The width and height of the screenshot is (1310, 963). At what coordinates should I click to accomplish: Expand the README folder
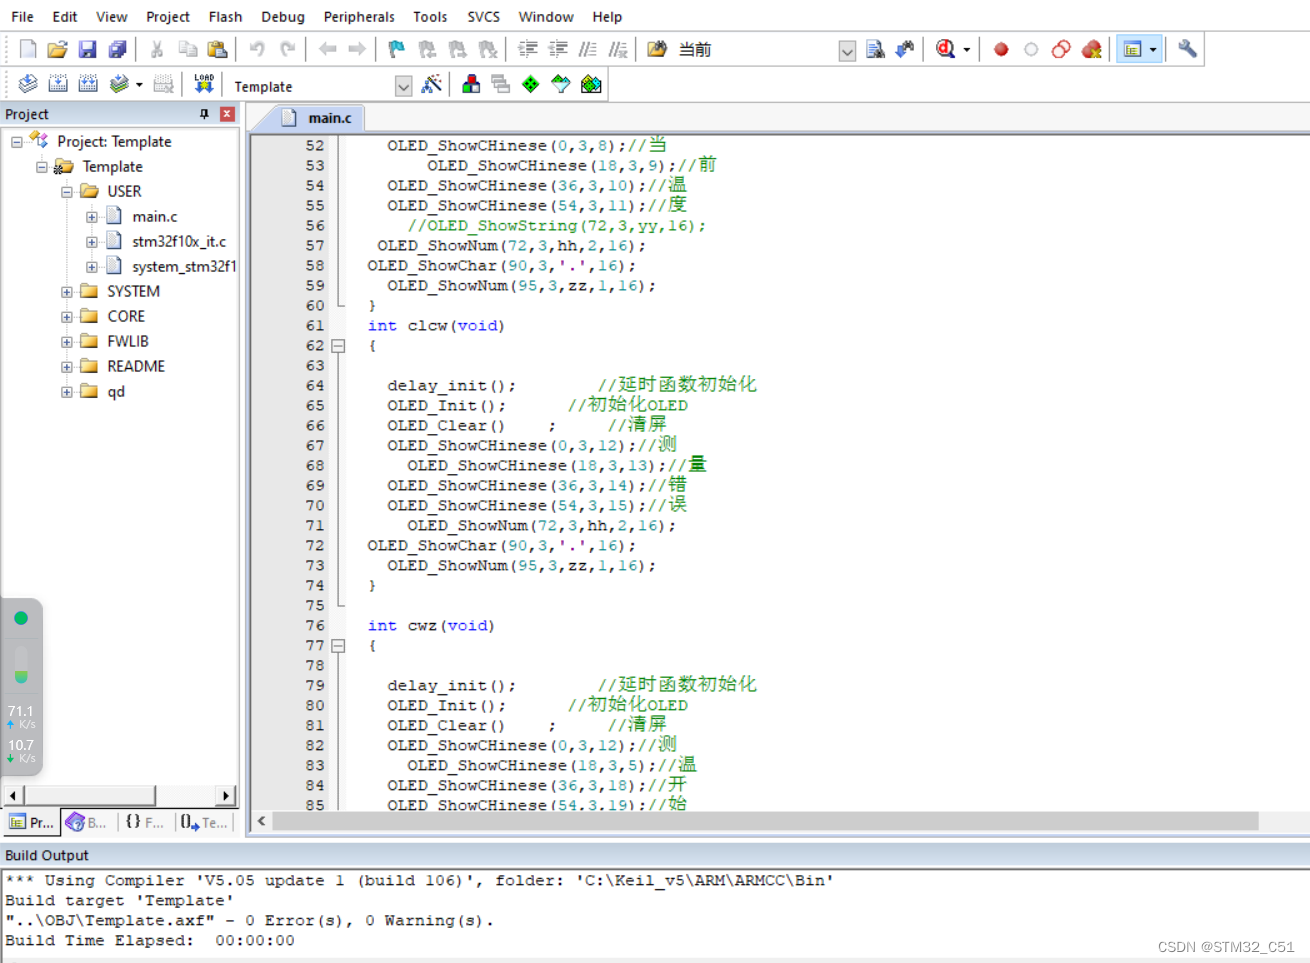click(x=67, y=366)
